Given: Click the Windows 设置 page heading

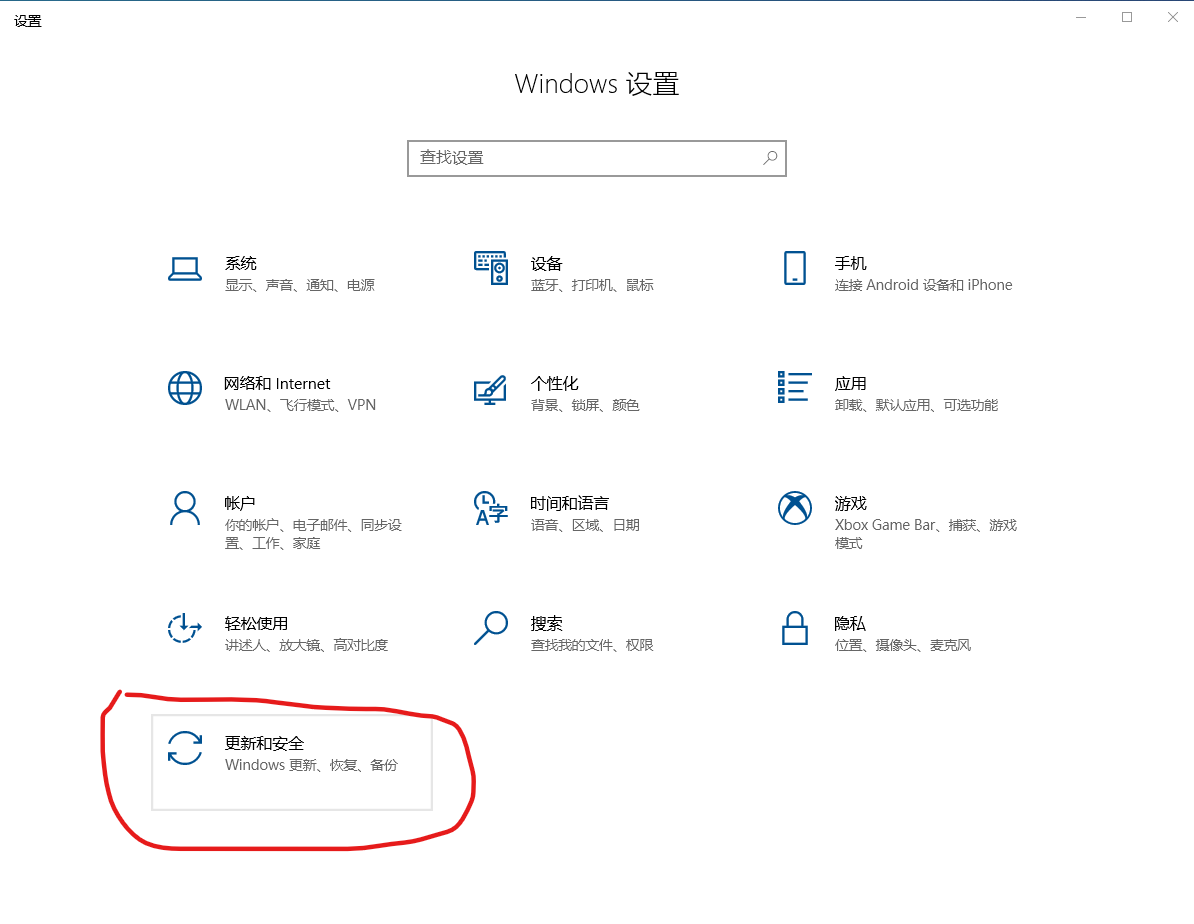Looking at the screenshot, I should 596,84.
